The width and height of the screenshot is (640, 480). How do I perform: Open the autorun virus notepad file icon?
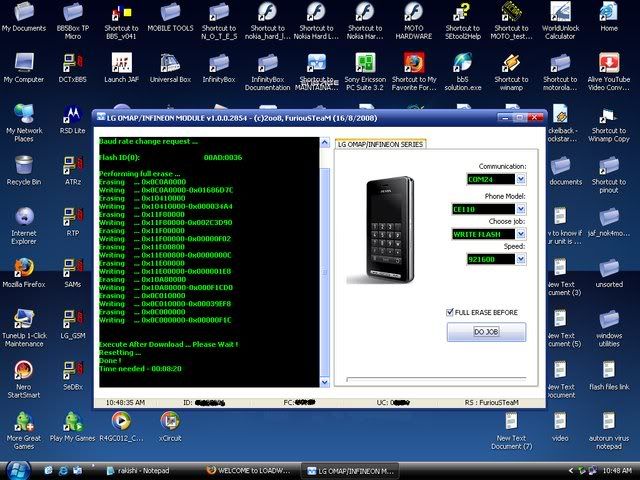[609, 431]
